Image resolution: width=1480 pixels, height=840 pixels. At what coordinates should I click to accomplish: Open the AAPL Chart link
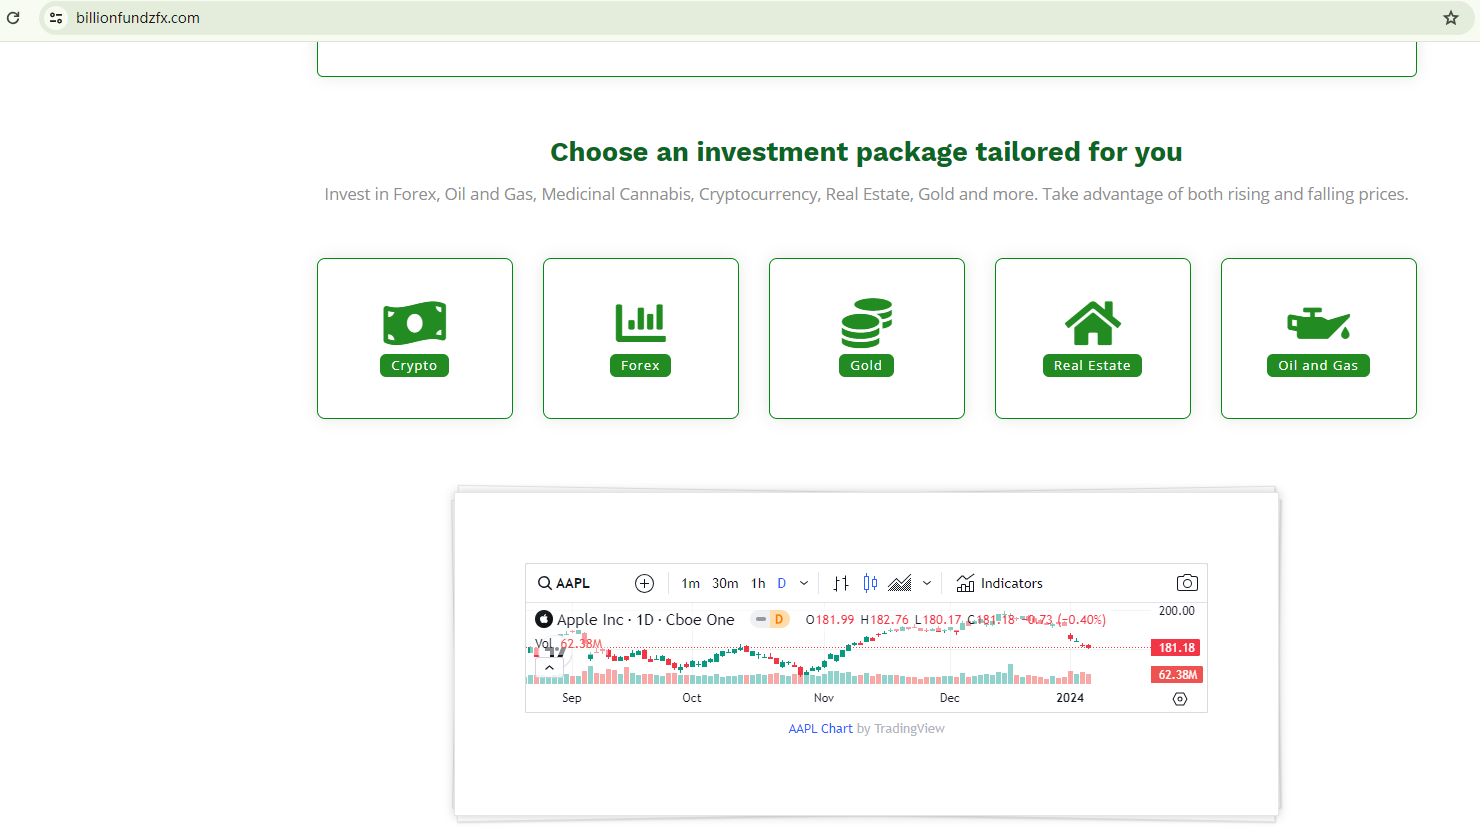(x=820, y=729)
